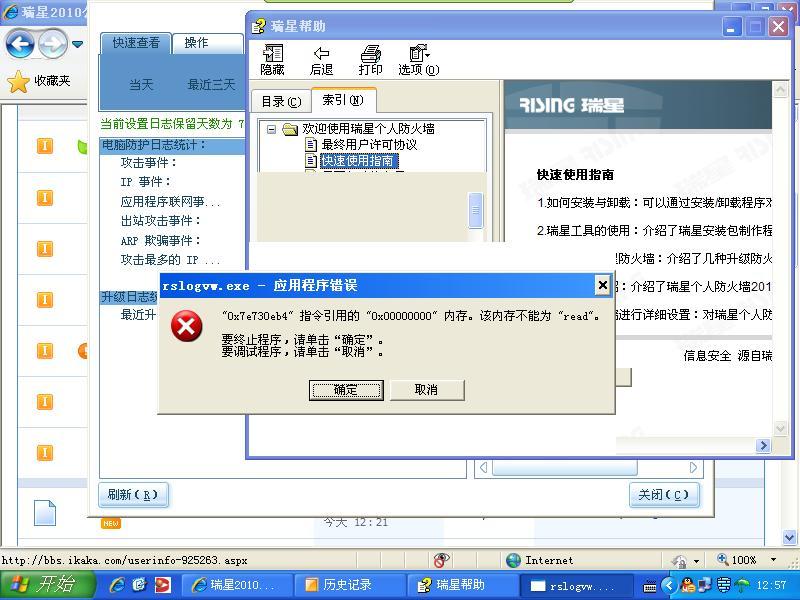800x600 pixels.
Task: Click the Hide (隐藏) toolbar icon in Rising Help
Action: [272, 60]
